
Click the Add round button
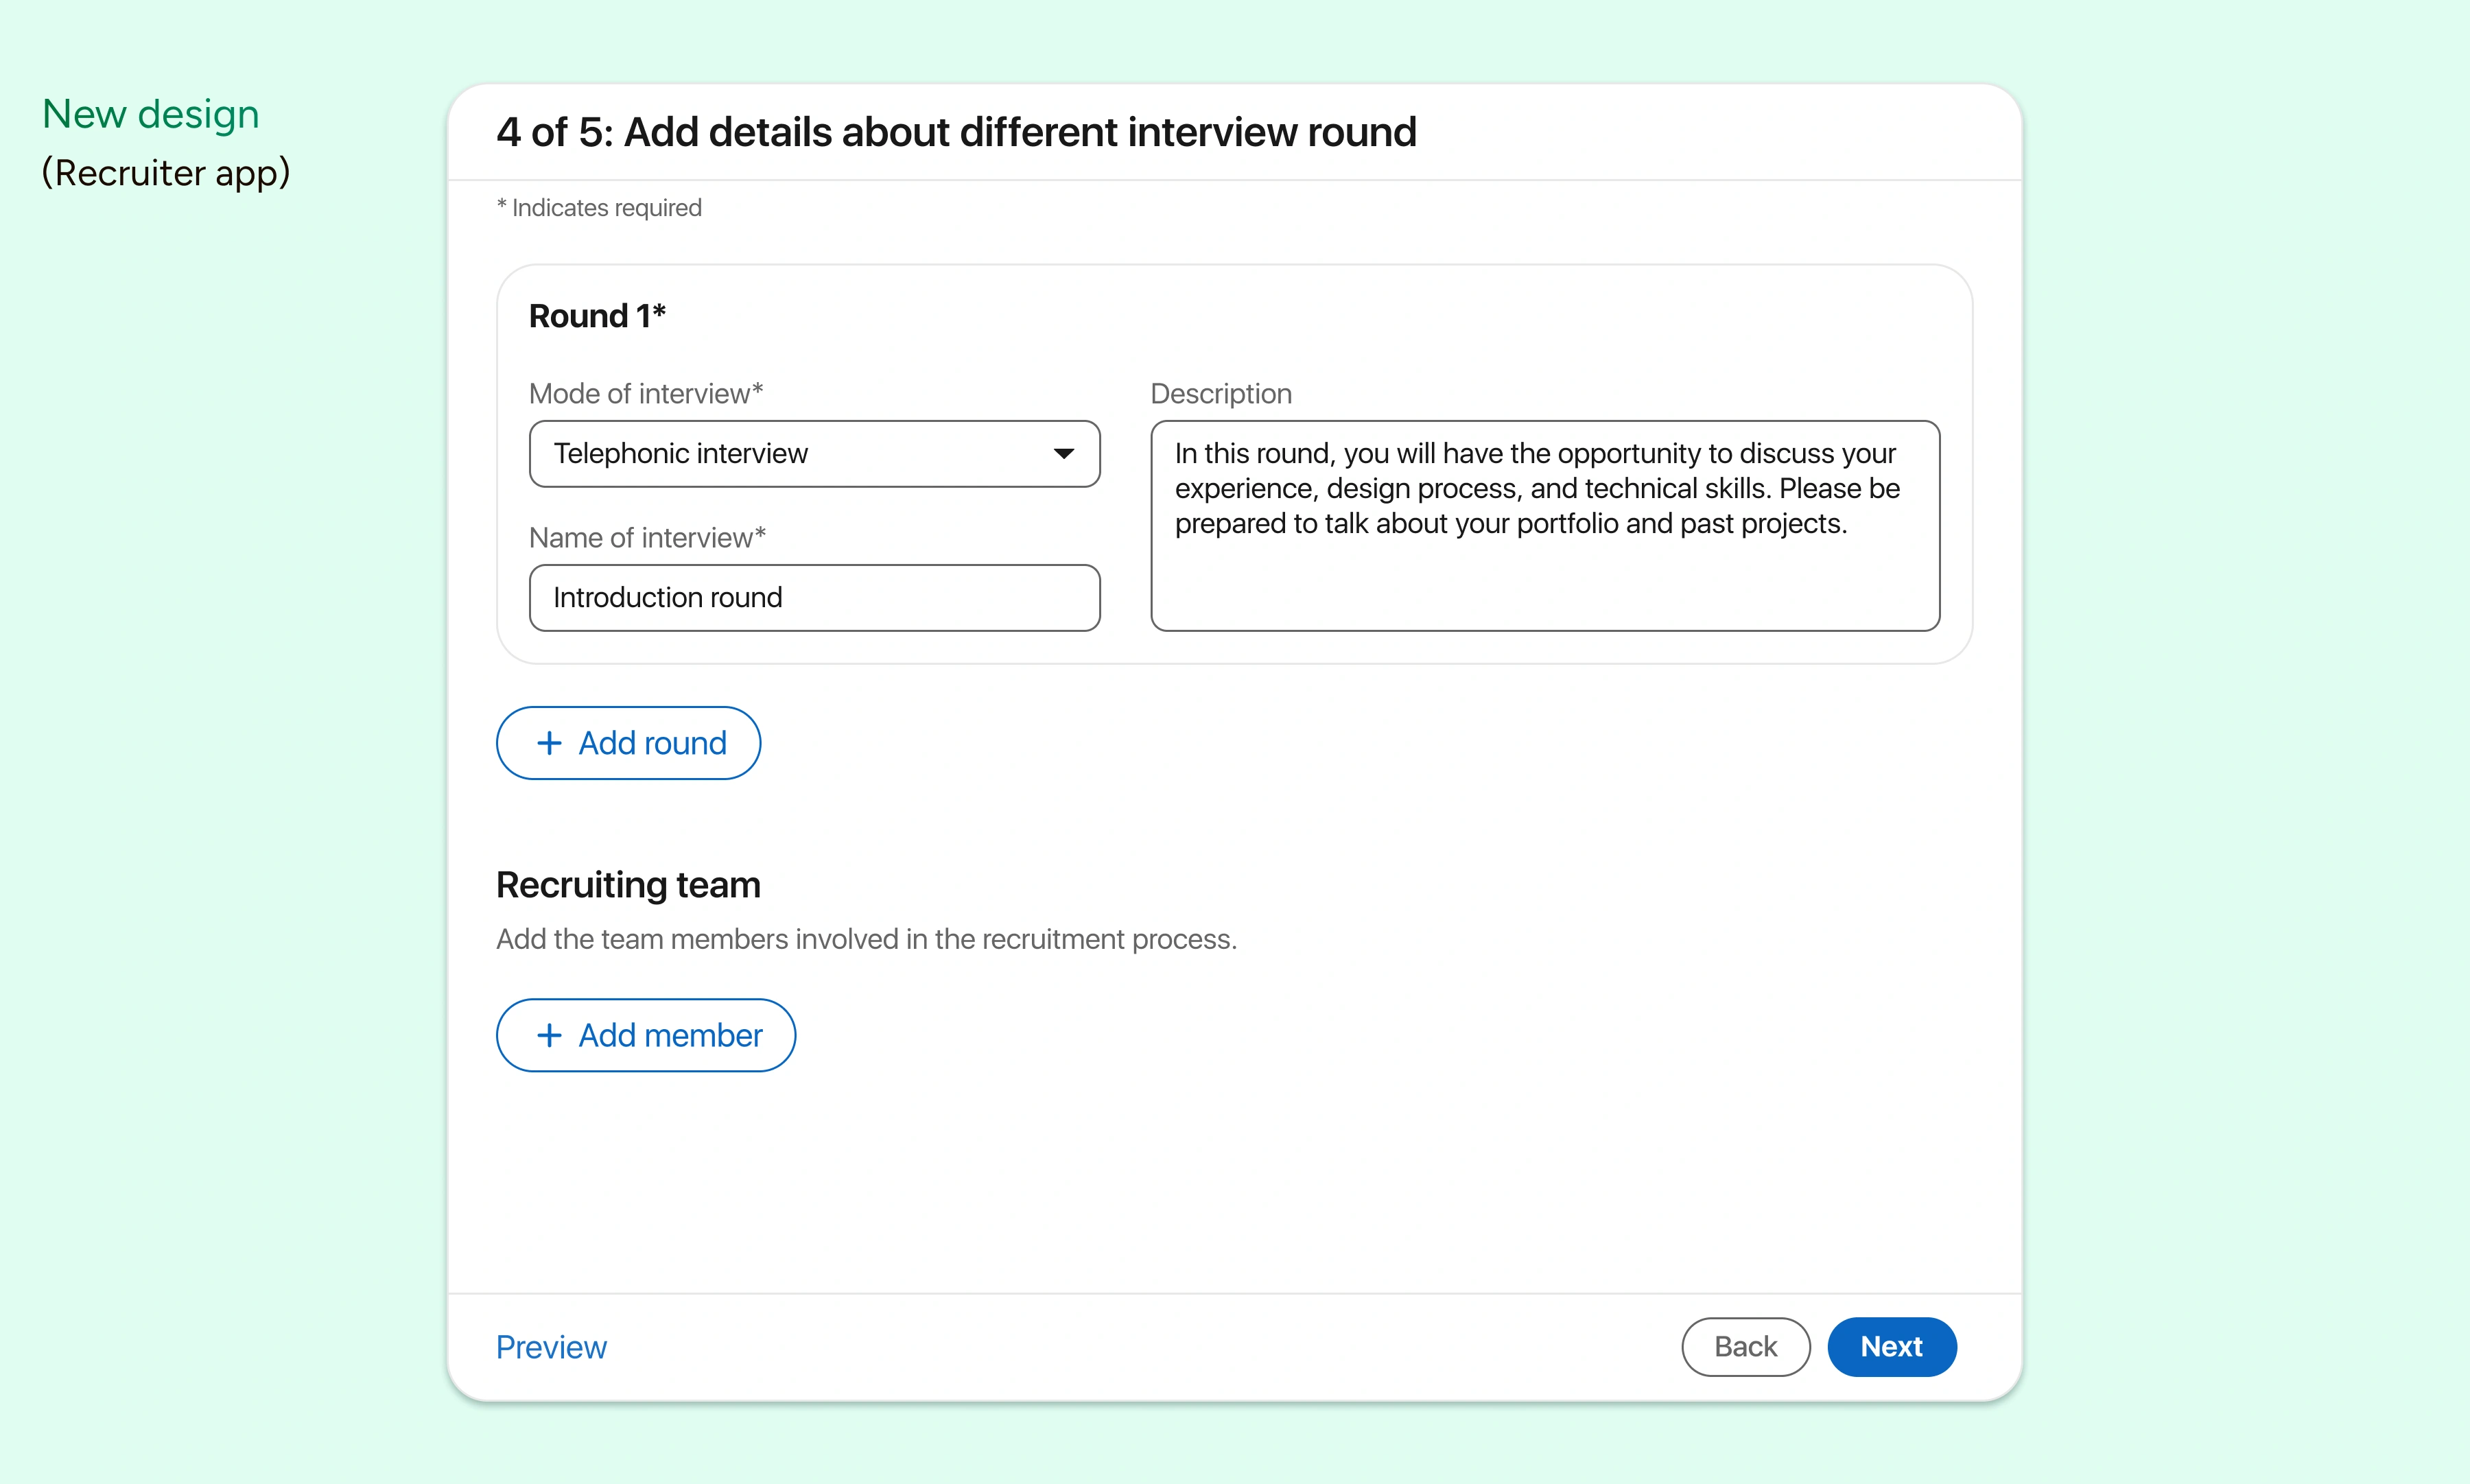628,743
